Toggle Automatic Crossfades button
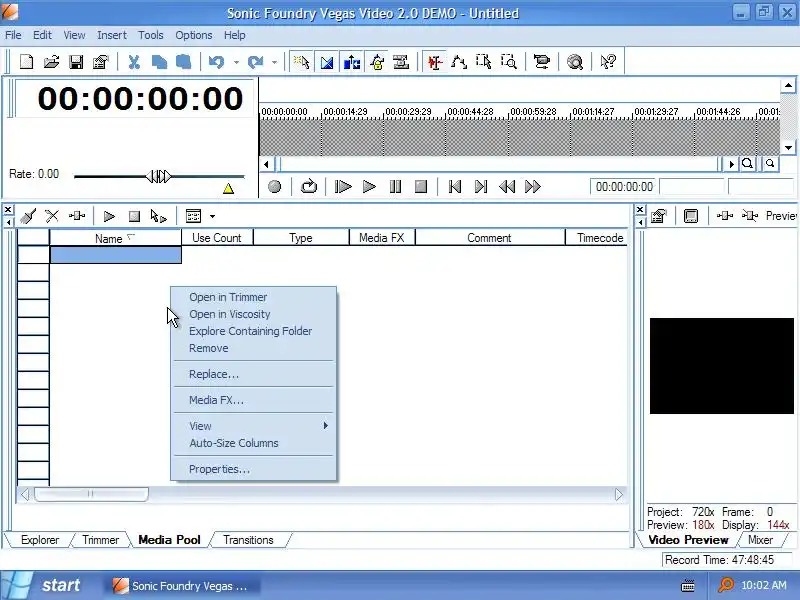The image size is (800, 600). (327, 62)
